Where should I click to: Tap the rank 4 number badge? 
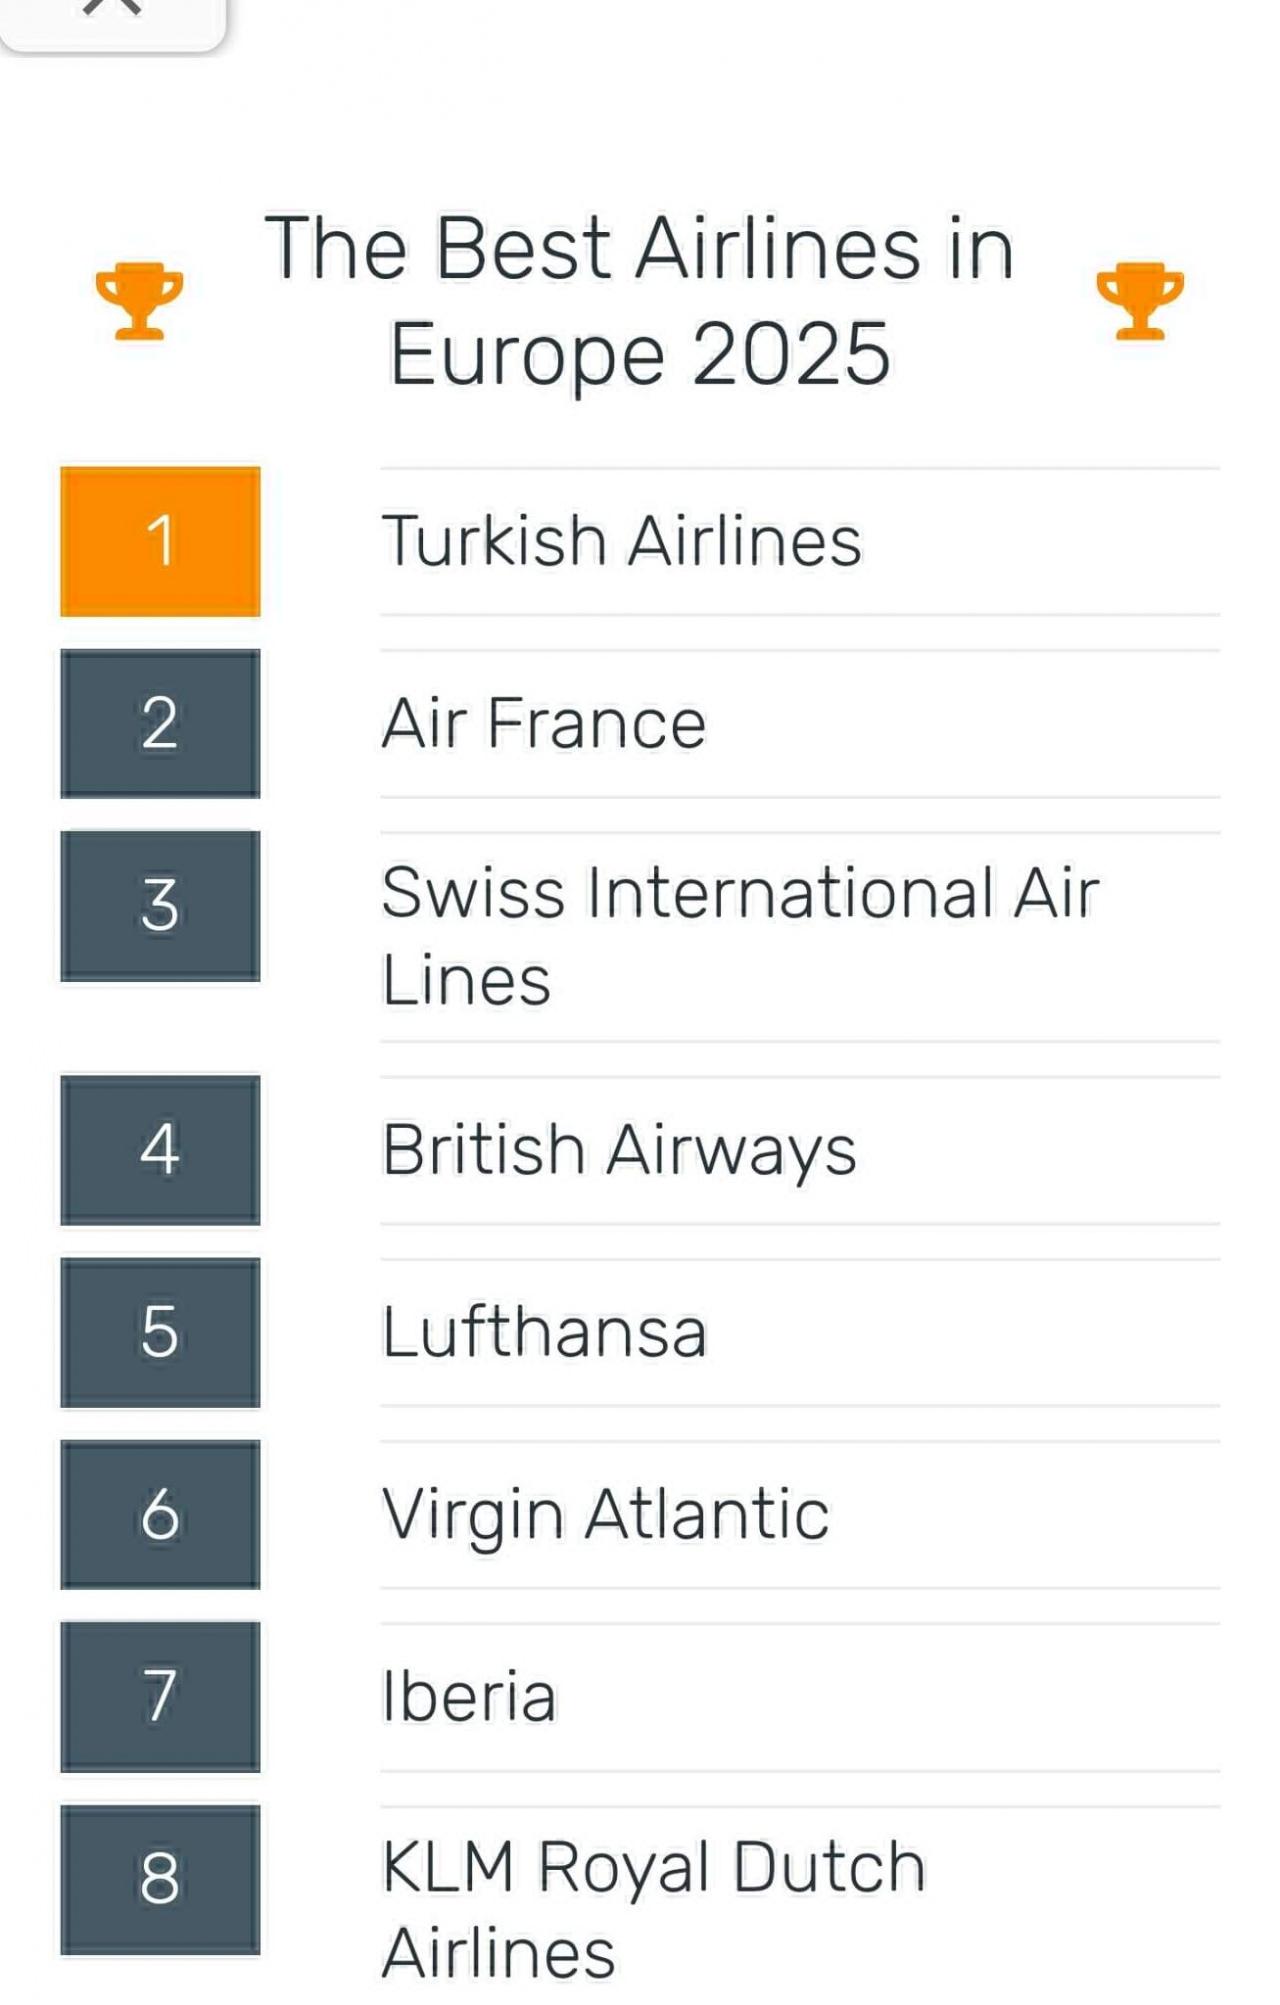point(160,1149)
